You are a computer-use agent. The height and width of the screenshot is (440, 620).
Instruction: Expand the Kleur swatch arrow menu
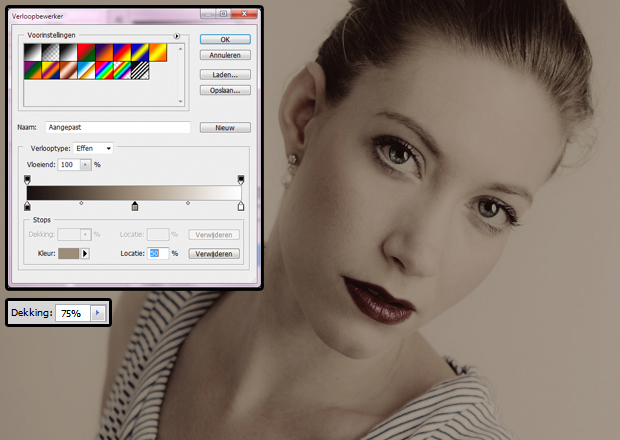85,253
